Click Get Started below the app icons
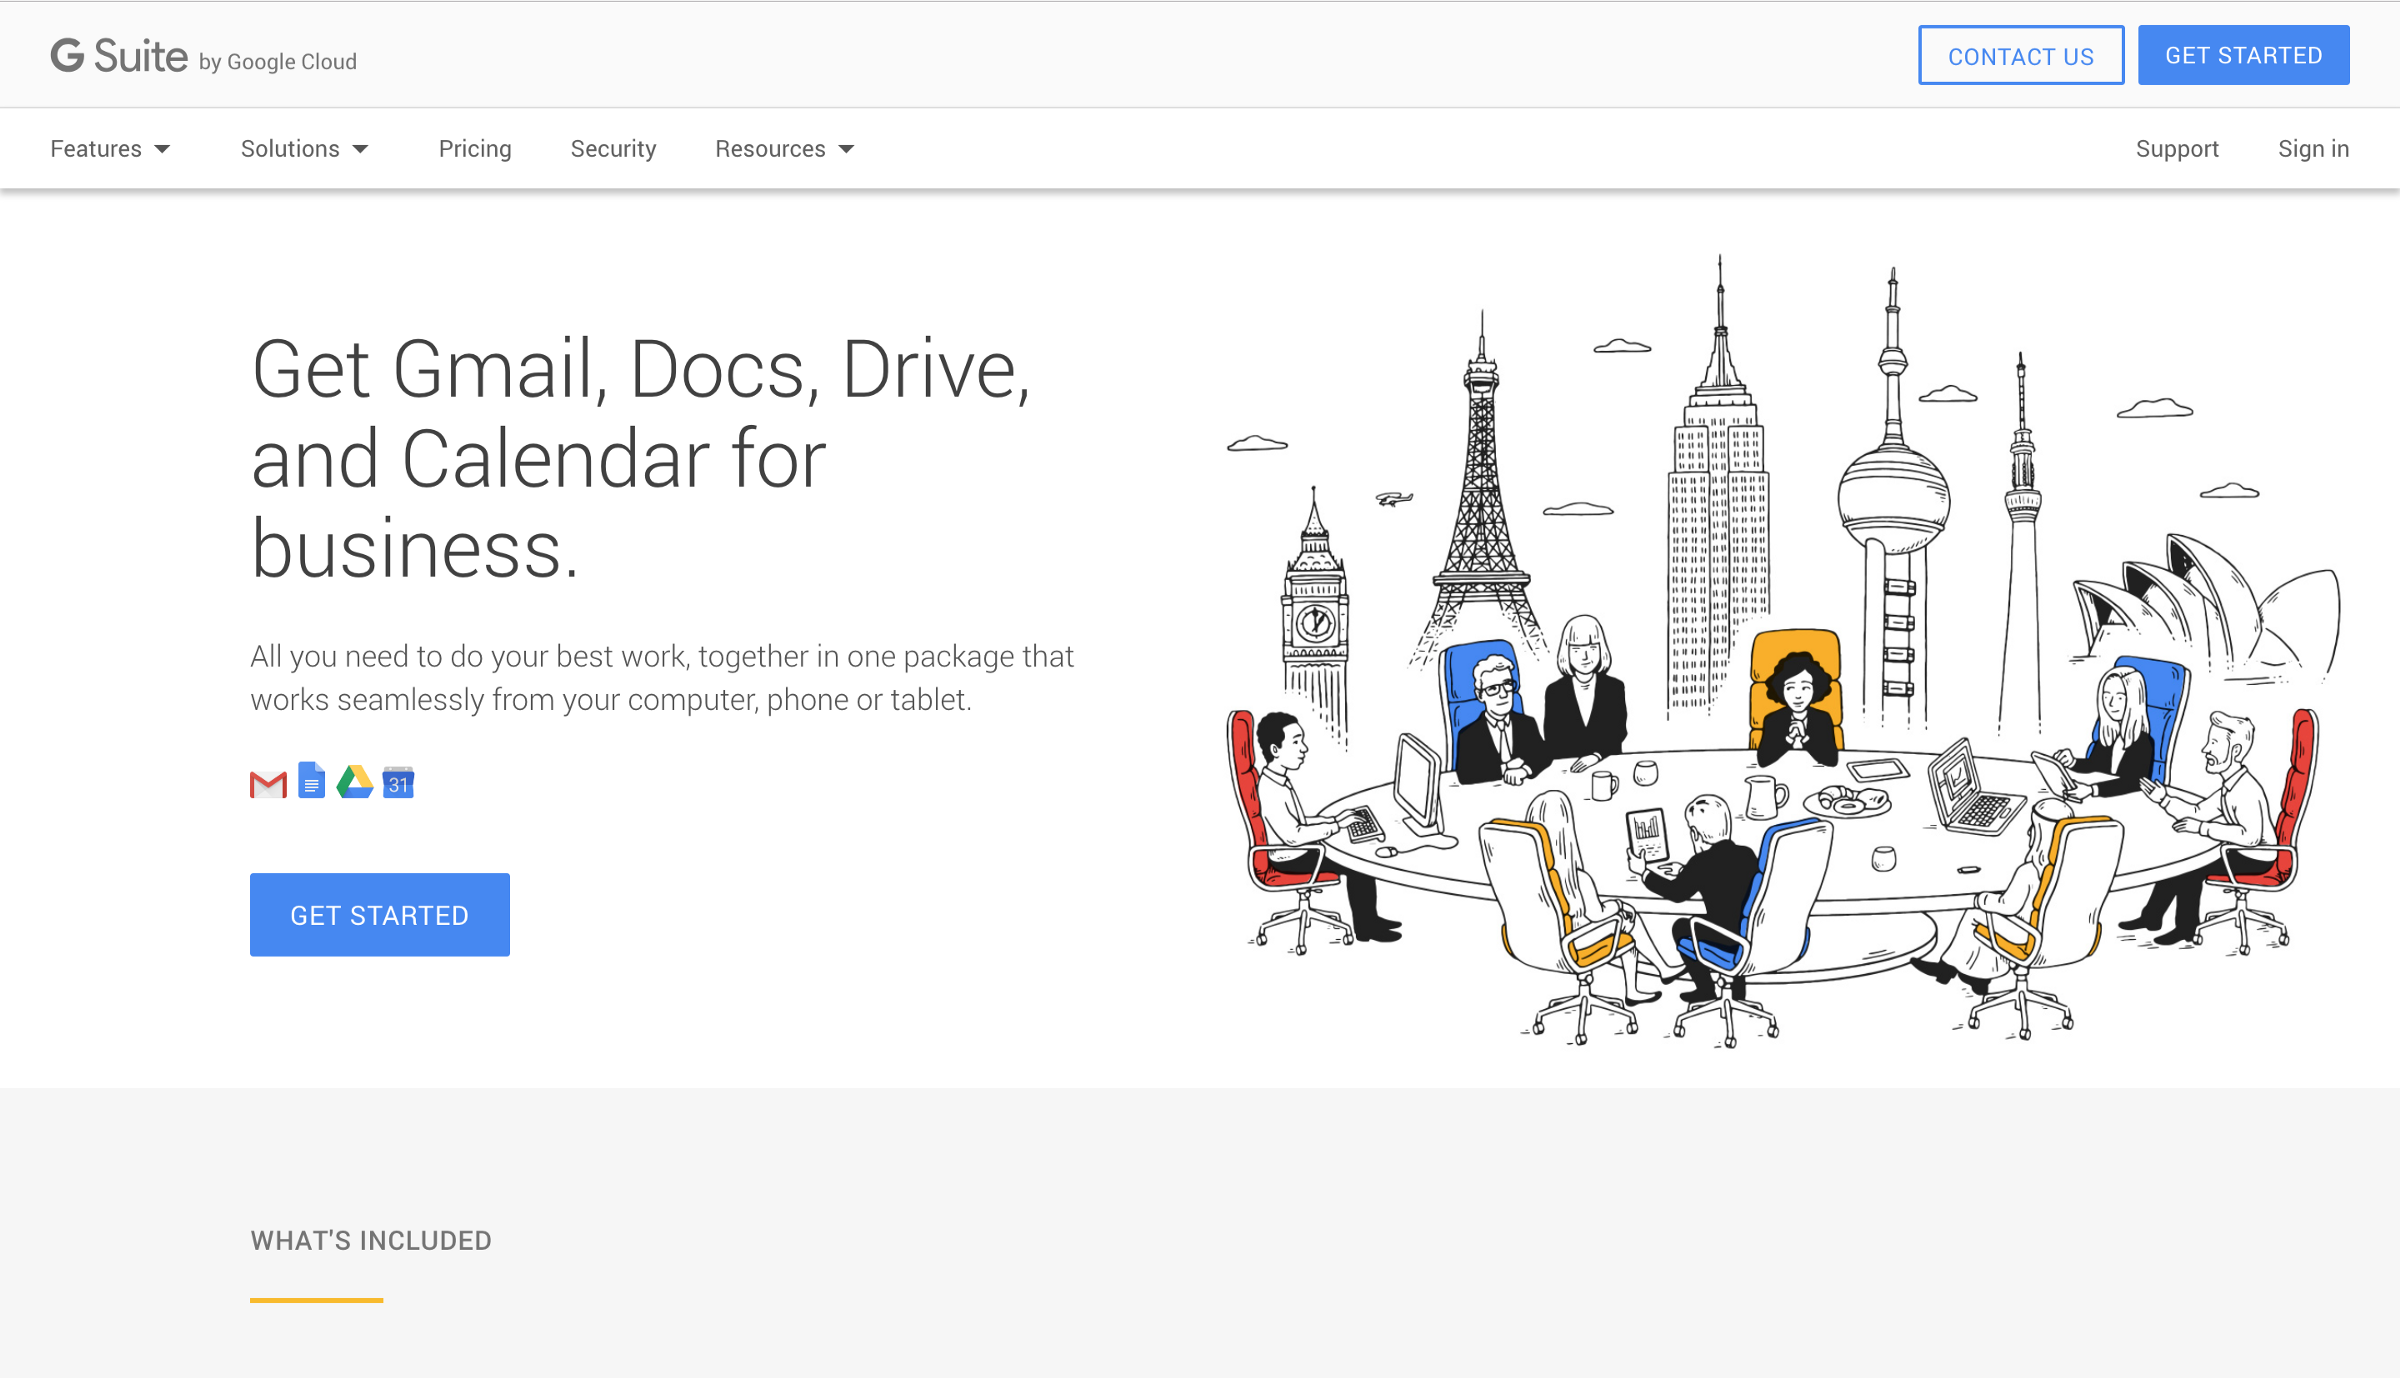The image size is (2400, 1378). 379,915
